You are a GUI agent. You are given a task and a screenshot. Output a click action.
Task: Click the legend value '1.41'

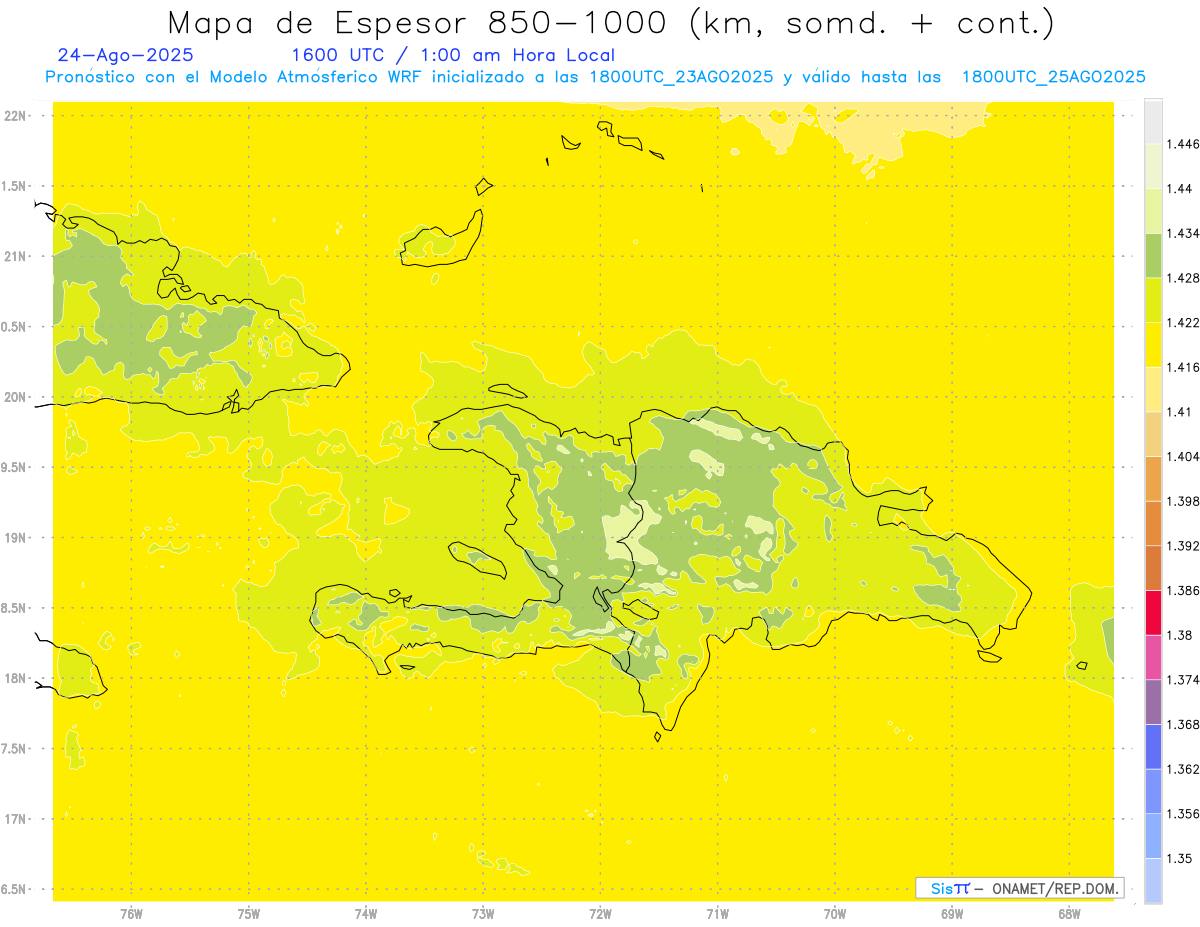point(1180,412)
